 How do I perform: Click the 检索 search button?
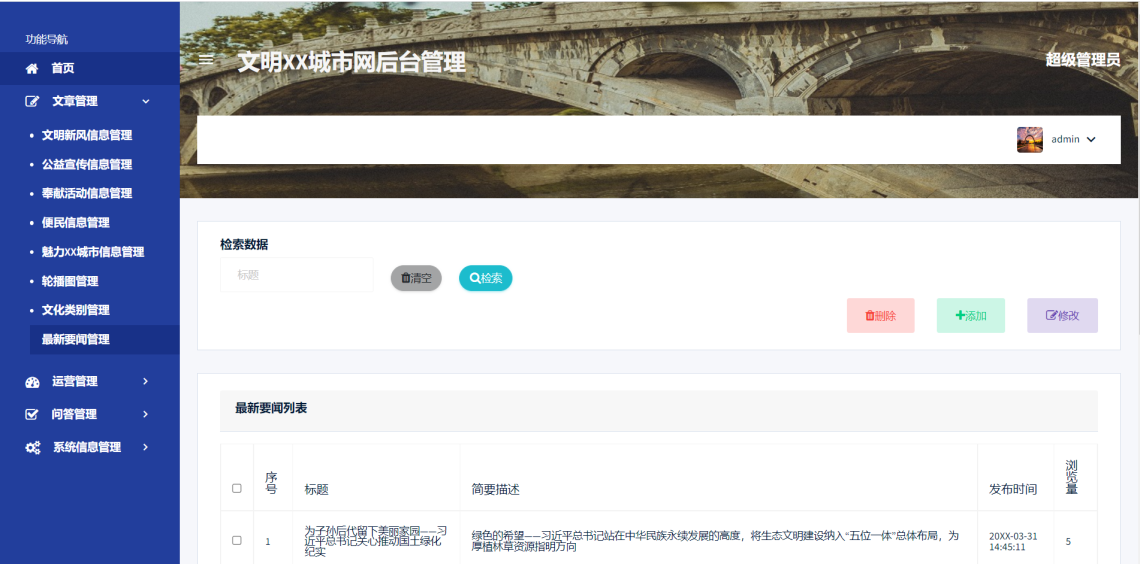tap(486, 278)
